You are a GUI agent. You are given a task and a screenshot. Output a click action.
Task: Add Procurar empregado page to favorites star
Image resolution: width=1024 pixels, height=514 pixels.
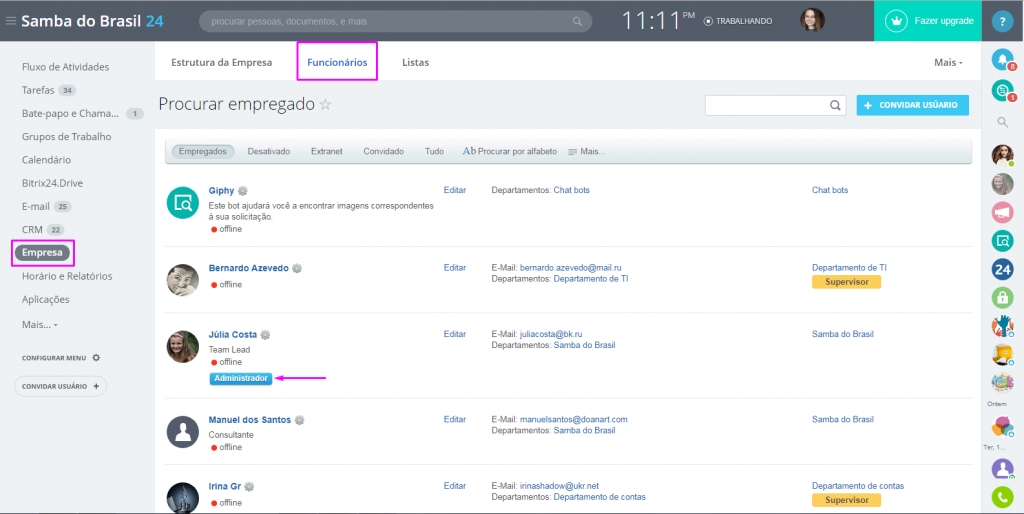[325, 104]
